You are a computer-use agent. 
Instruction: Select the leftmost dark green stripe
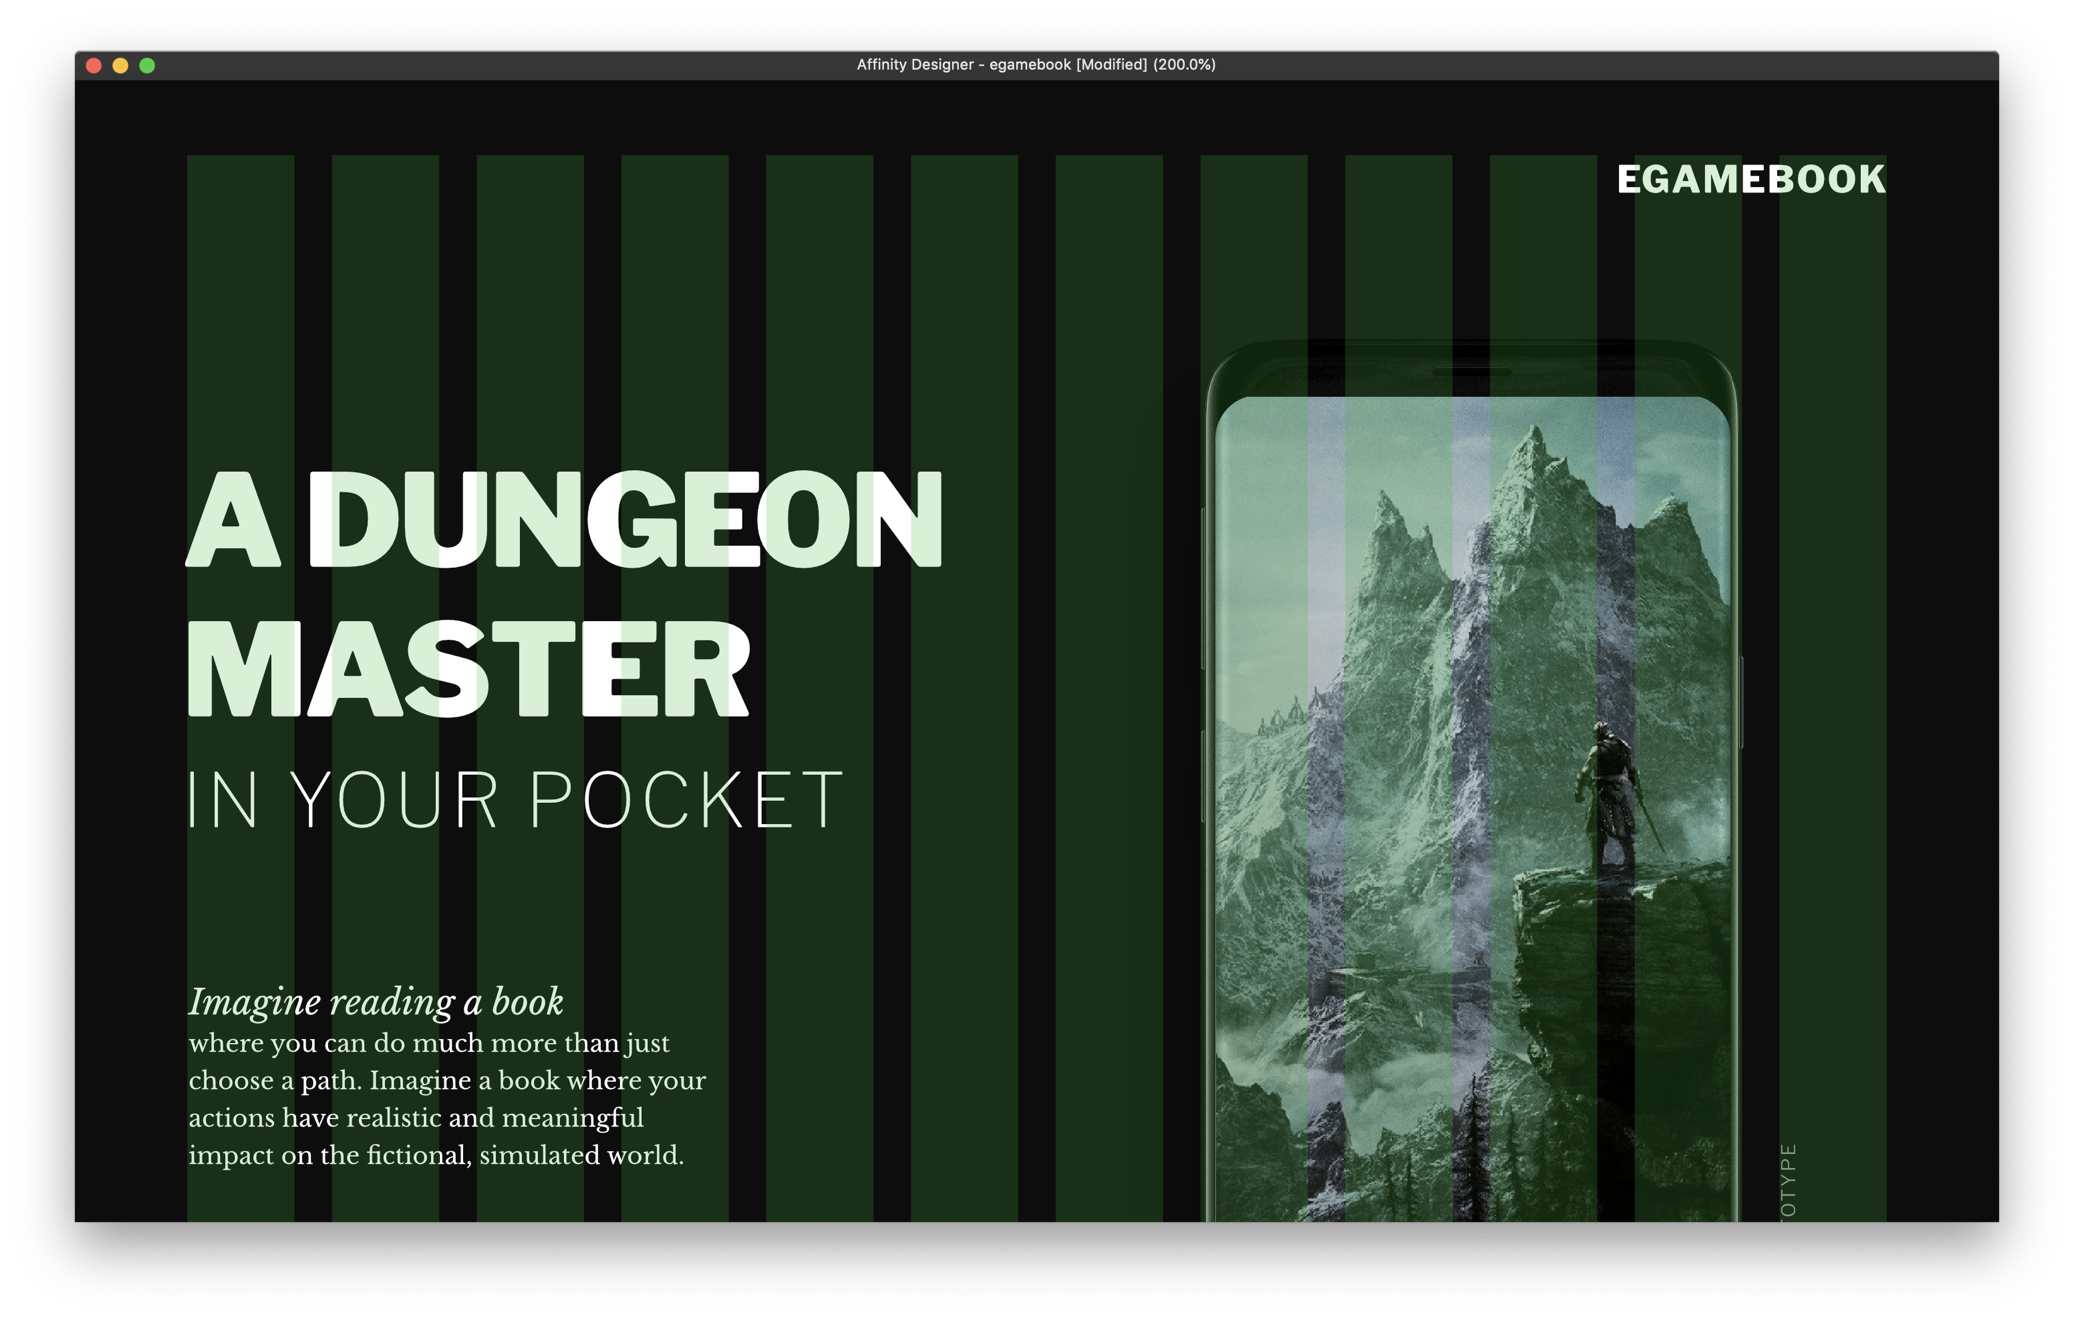(240, 300)
